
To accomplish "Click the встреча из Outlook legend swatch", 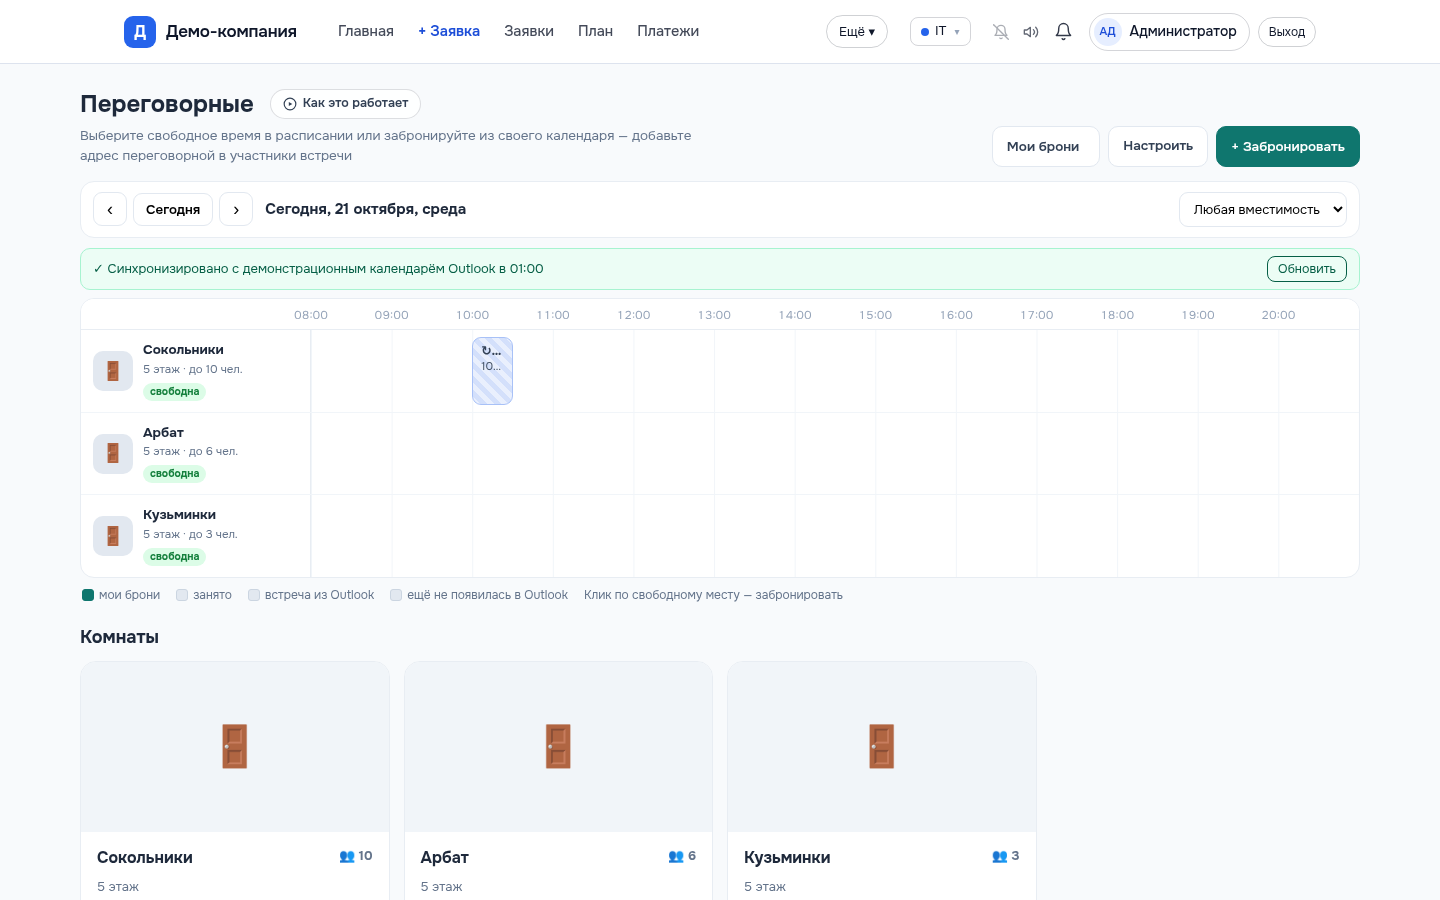I will [x=254, y=595].
